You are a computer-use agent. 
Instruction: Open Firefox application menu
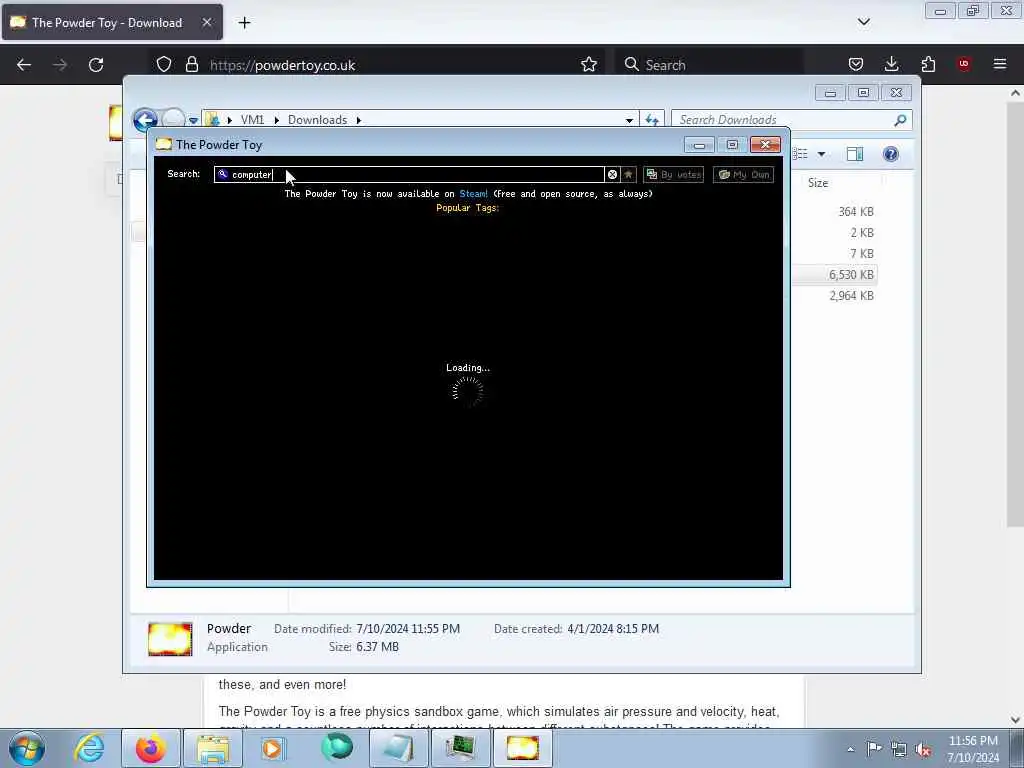click(x=1000, y=64)
